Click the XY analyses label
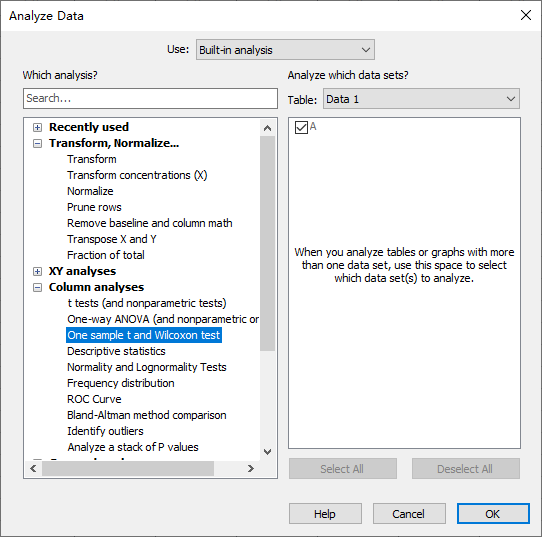This screenshot has height=537, width=542. tap(82, 271)
